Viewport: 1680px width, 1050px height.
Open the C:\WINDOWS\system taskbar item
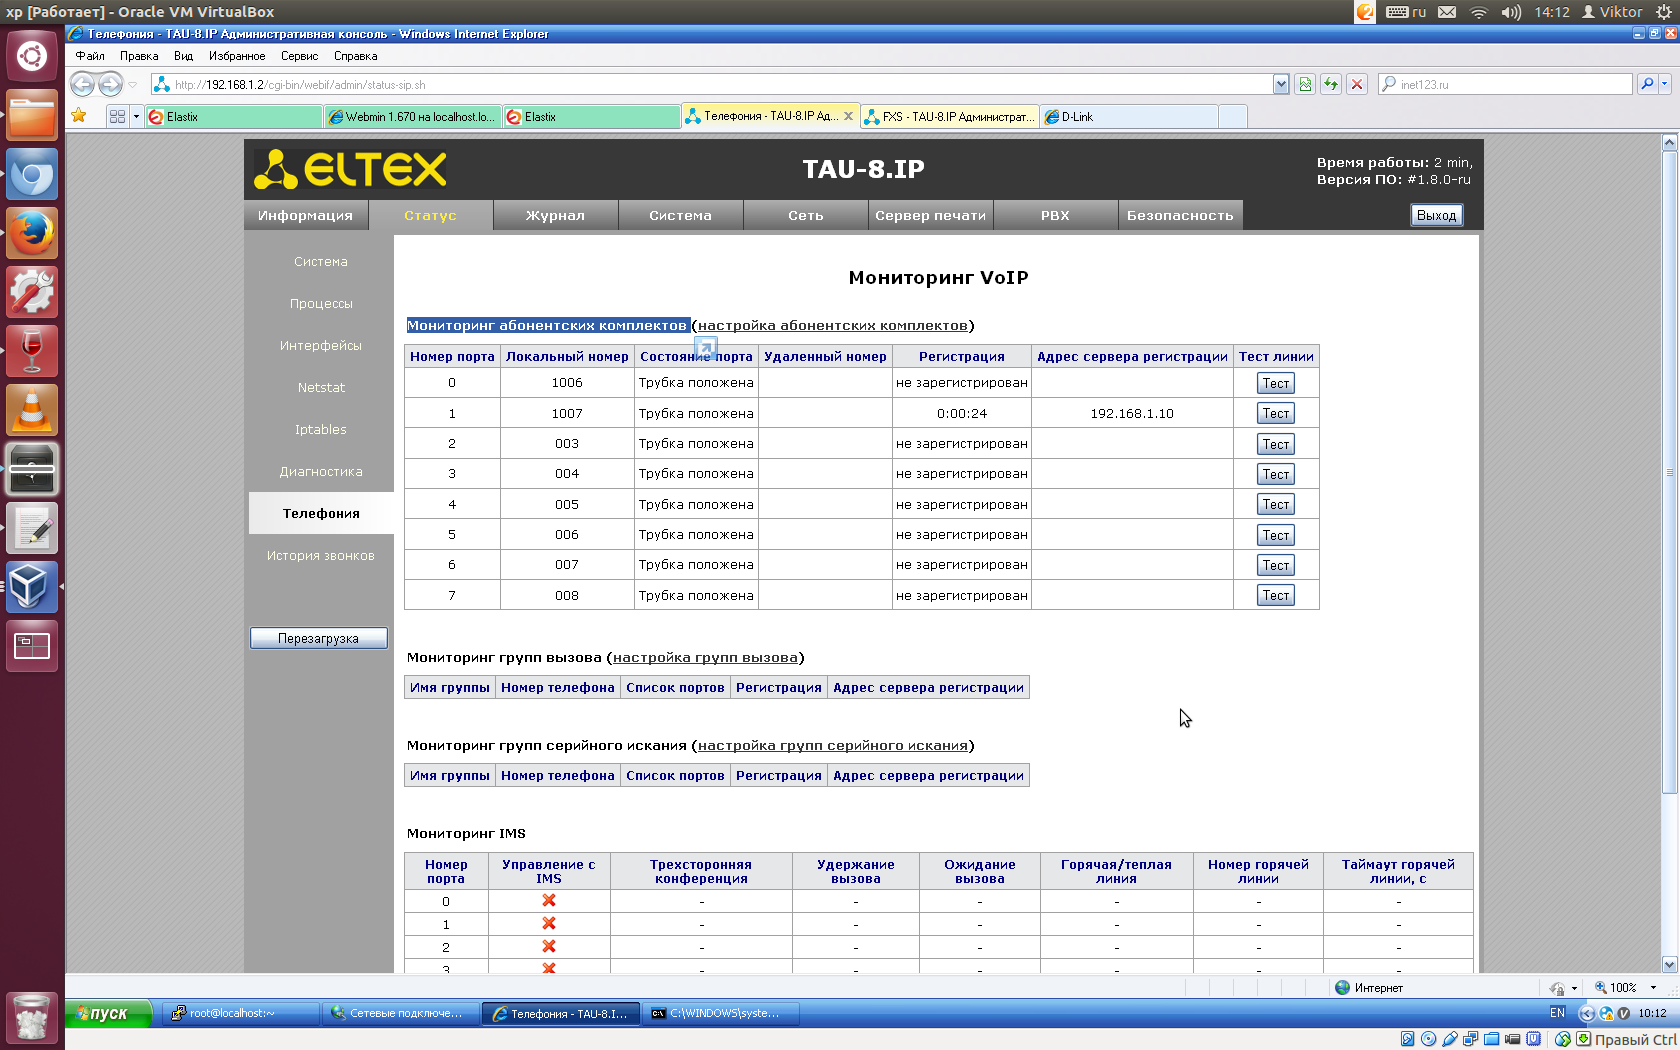coord(722,1013)
